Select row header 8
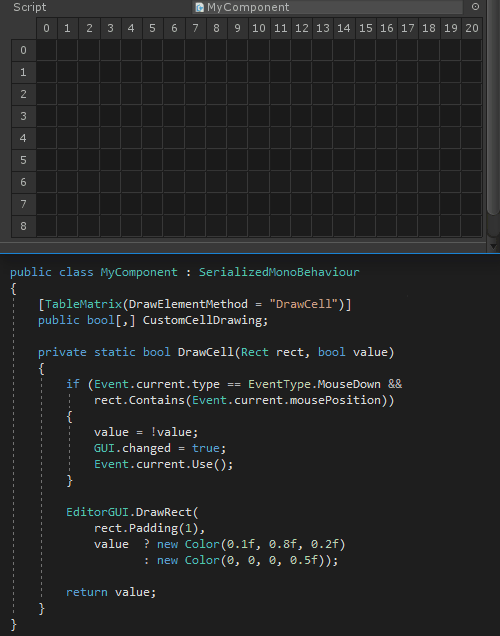The height and width of the screenshot is (636, 500). point(24,226)
